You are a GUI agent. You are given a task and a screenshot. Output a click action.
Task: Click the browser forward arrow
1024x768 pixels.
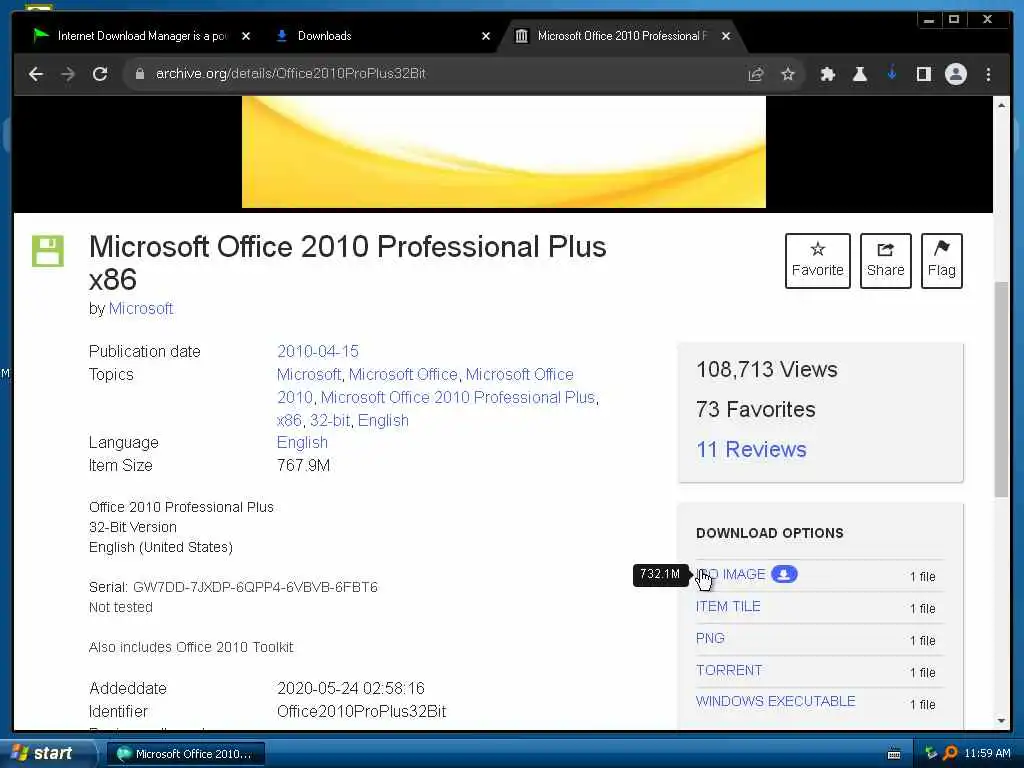(x=68, y=74)
